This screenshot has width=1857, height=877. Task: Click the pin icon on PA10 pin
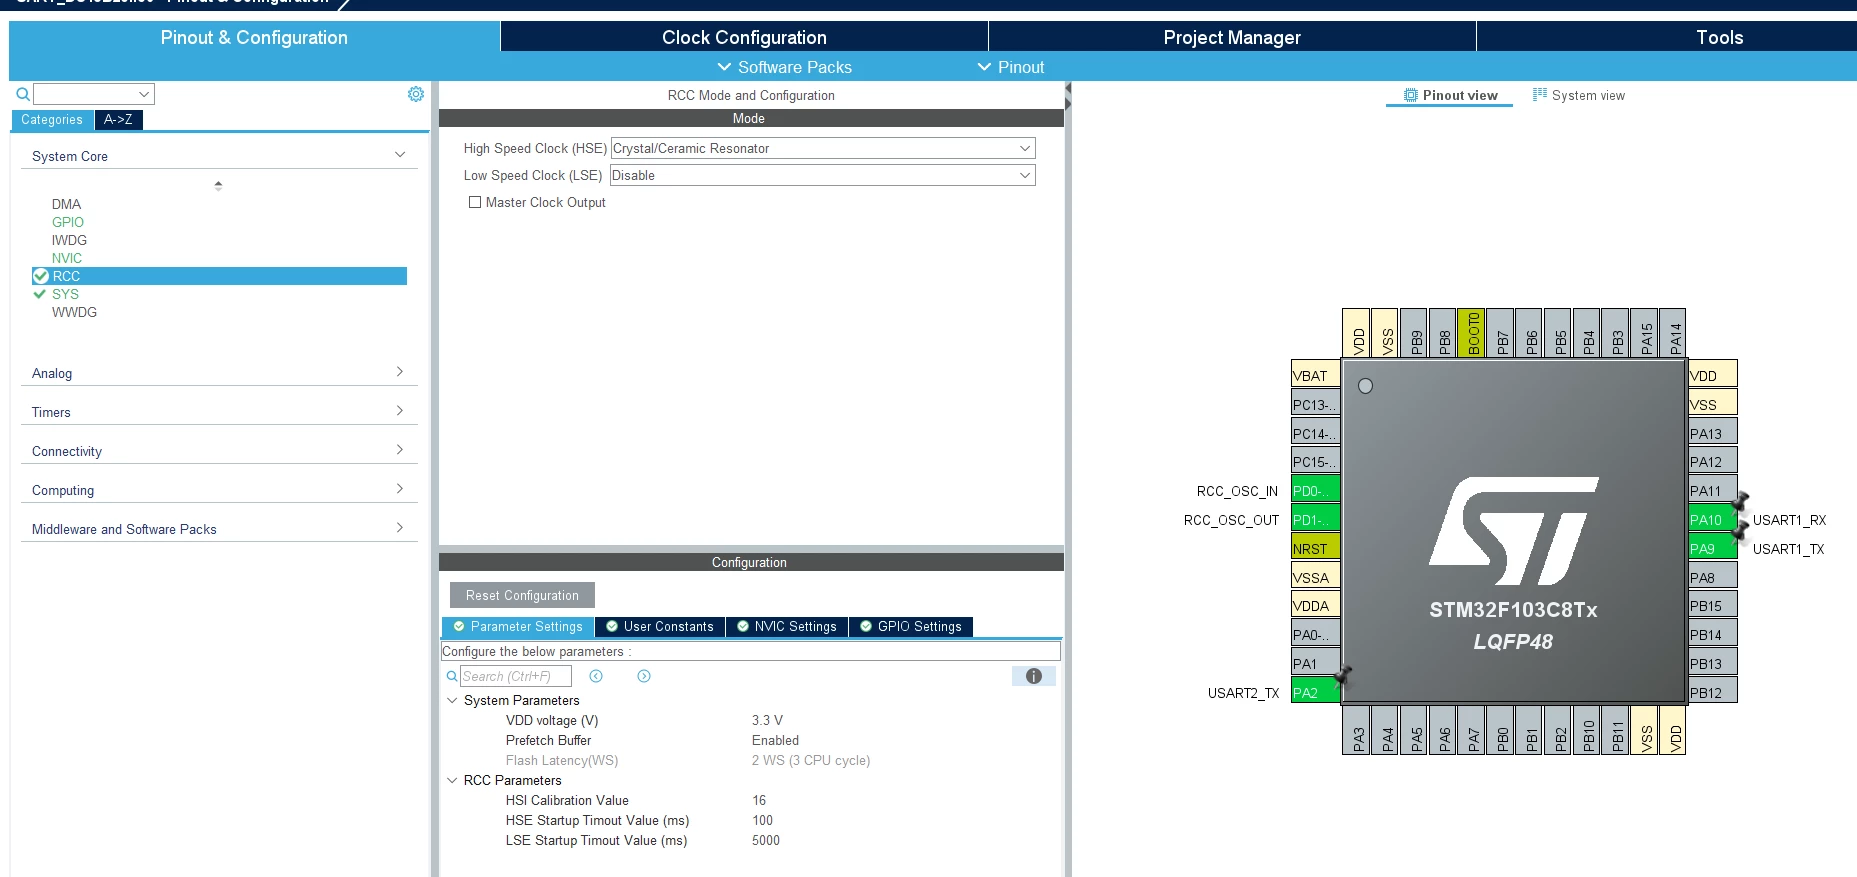click(x=1740, y=501)
